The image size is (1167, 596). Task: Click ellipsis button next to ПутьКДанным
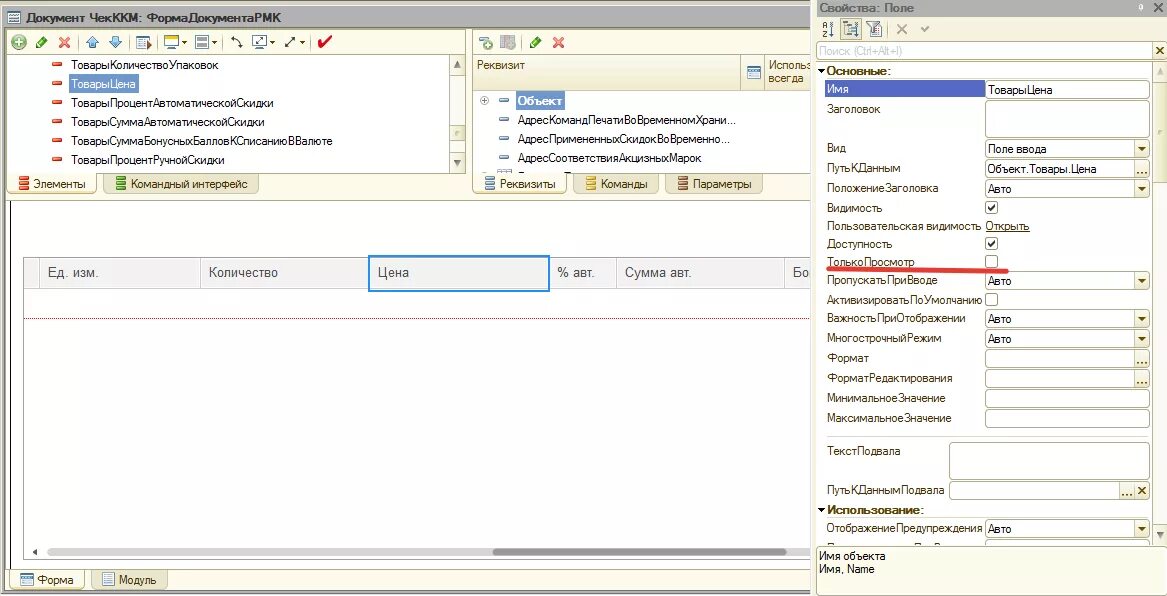tap(1142, 169)
